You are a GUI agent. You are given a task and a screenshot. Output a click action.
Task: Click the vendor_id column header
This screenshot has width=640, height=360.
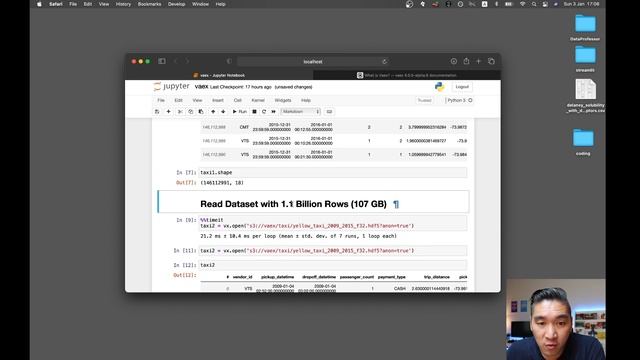(x=242, y=277)
